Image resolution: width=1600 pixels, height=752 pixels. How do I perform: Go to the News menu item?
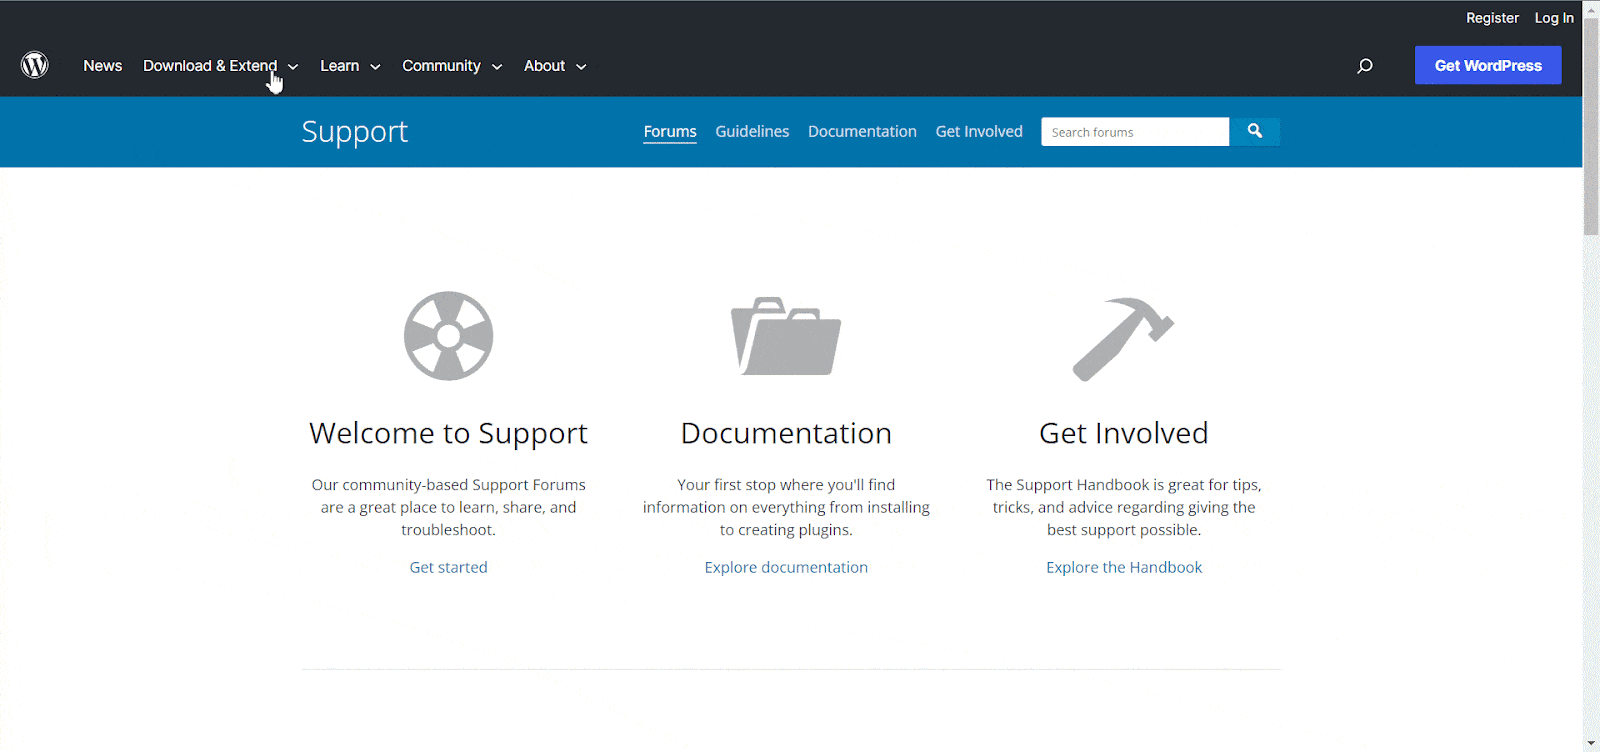click(x=102, y=66)
